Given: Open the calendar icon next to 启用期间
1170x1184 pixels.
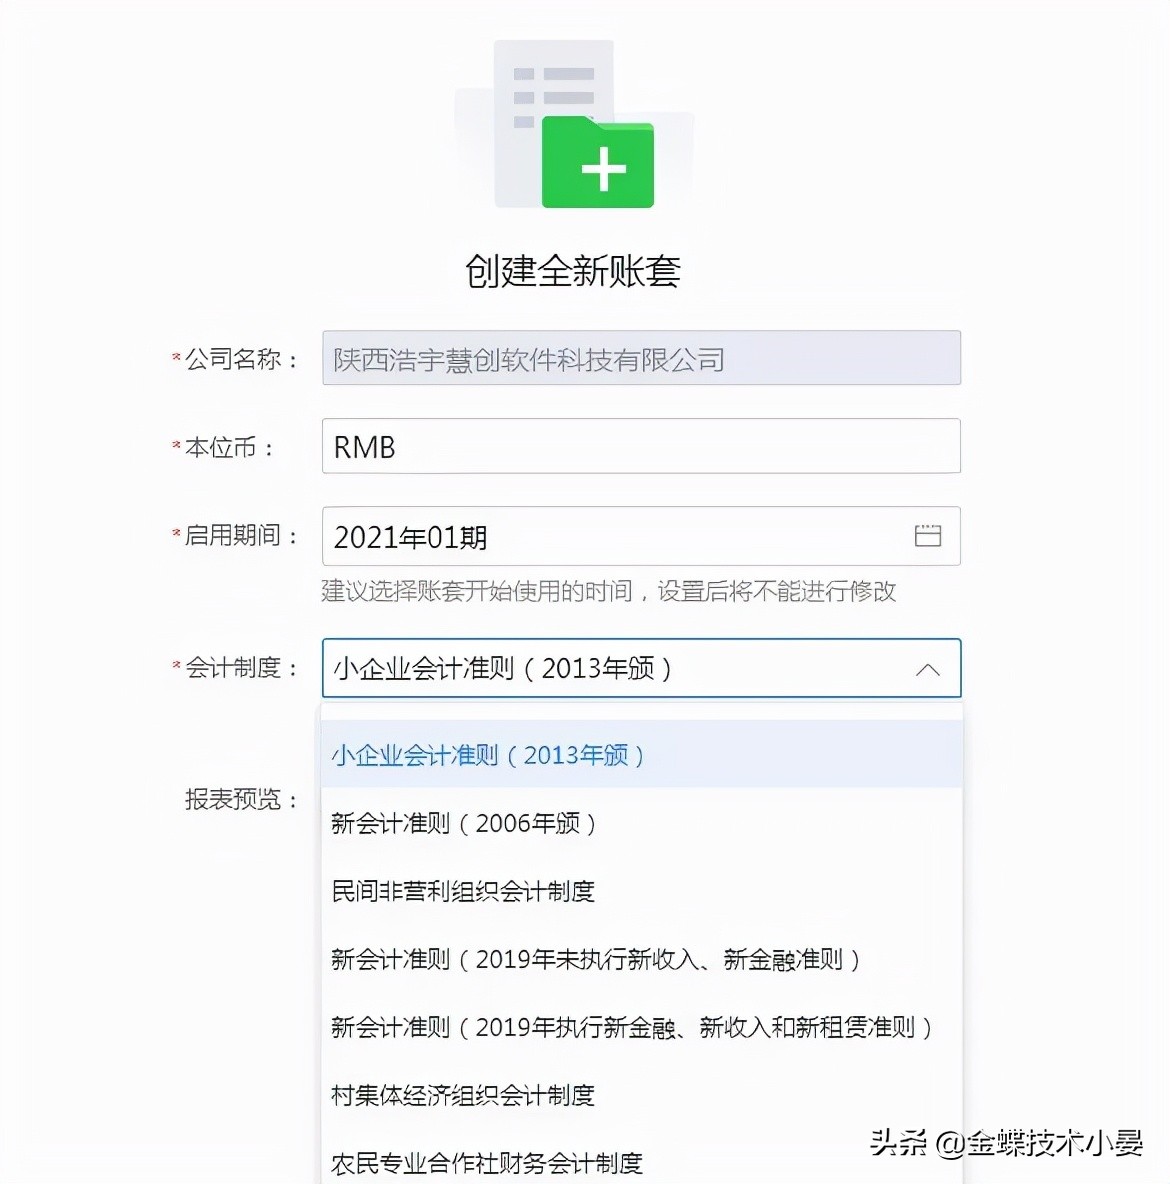Looking at the screenshot, I should [928, 536].
